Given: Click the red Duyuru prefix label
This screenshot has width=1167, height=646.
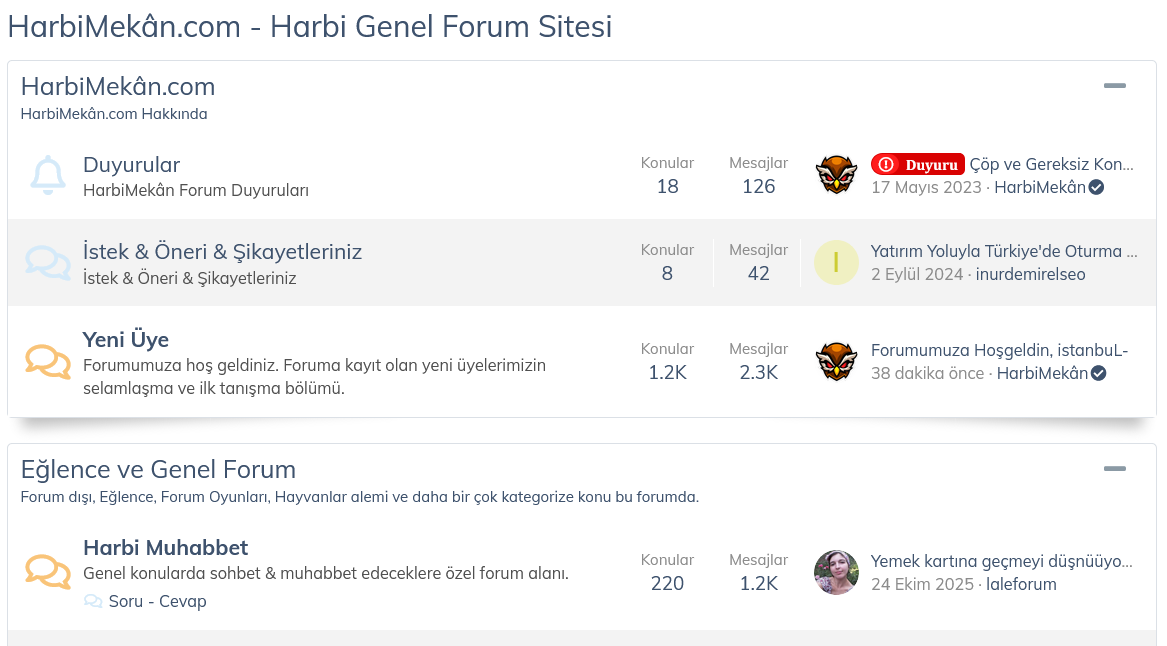Looking at the screenshot, I should (x=917, y=164).
